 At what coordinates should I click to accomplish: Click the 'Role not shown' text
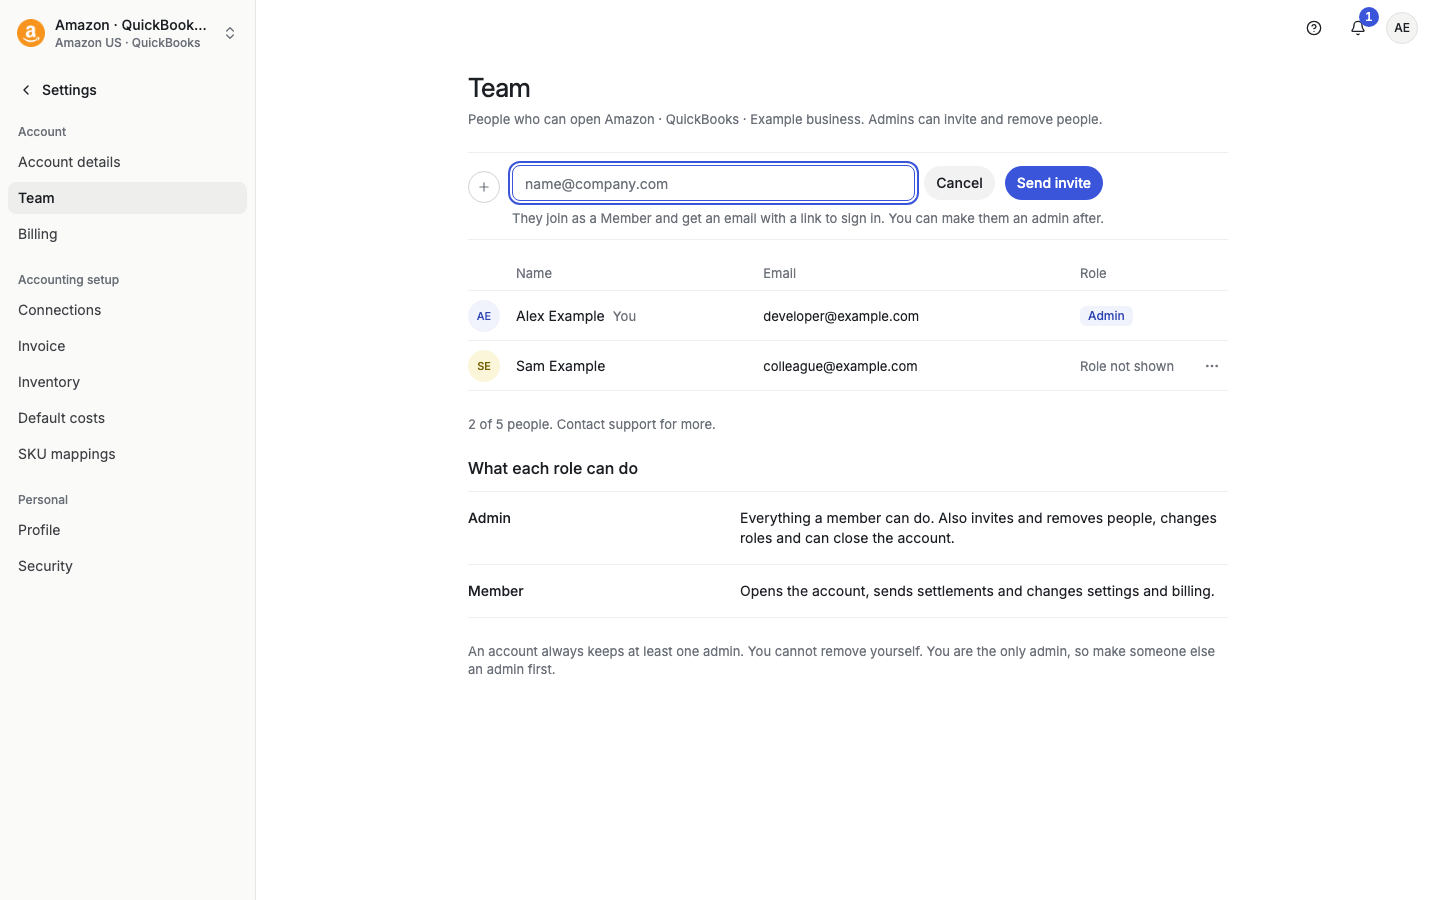(x=1127, y=366)
